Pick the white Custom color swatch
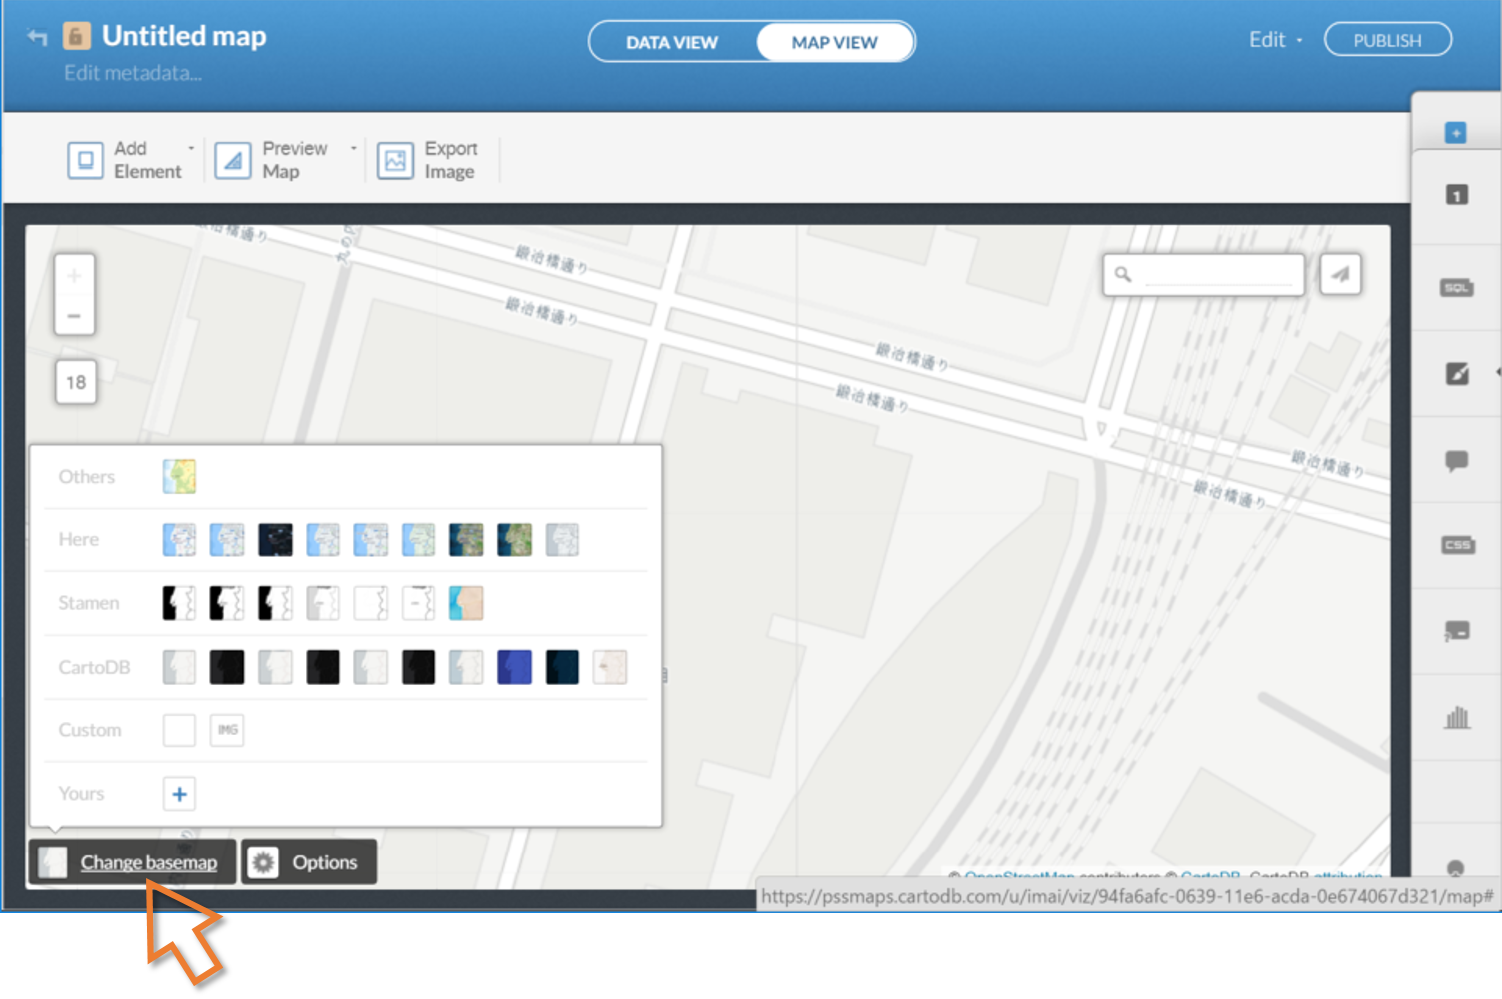 (x=180, y=730)
